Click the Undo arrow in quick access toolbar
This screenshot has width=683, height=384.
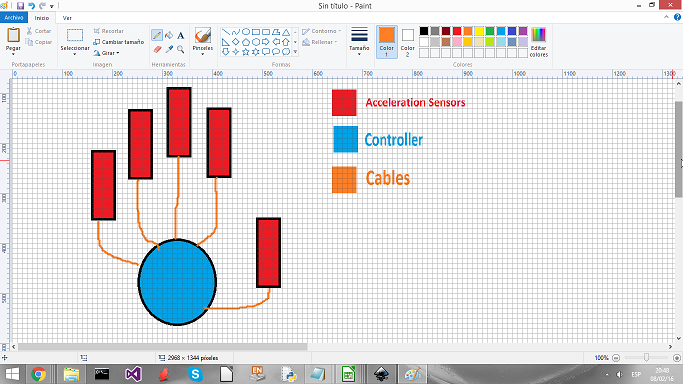(x=31, y=6)
